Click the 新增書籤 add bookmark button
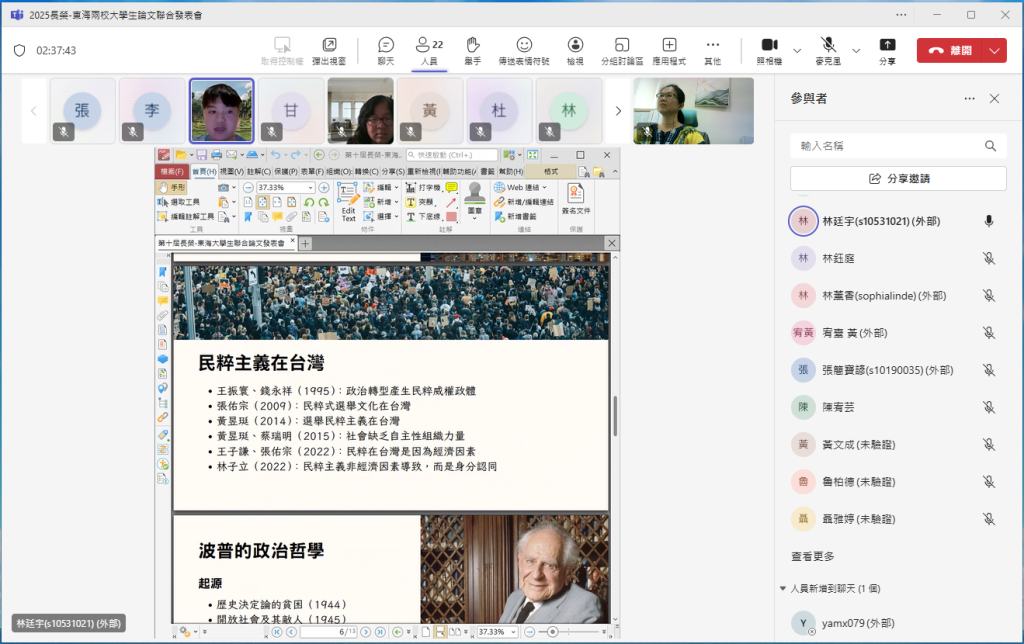Viewport: 1024px width, 644px height. click(515, 217)
